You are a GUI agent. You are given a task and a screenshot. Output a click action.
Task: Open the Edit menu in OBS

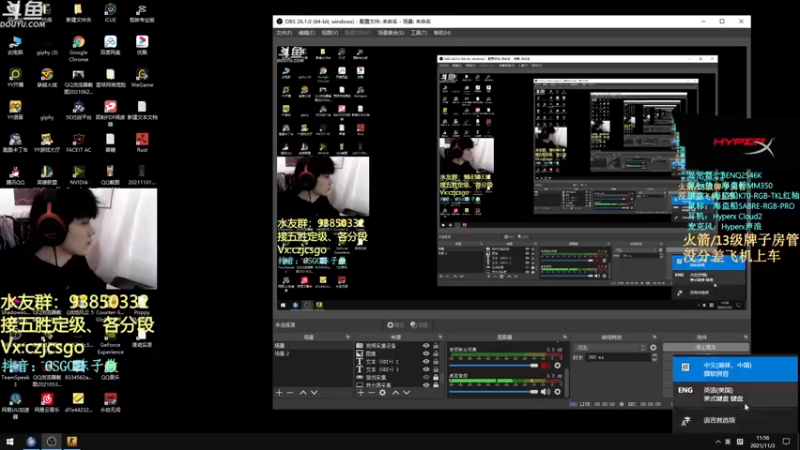pos(307,33)
